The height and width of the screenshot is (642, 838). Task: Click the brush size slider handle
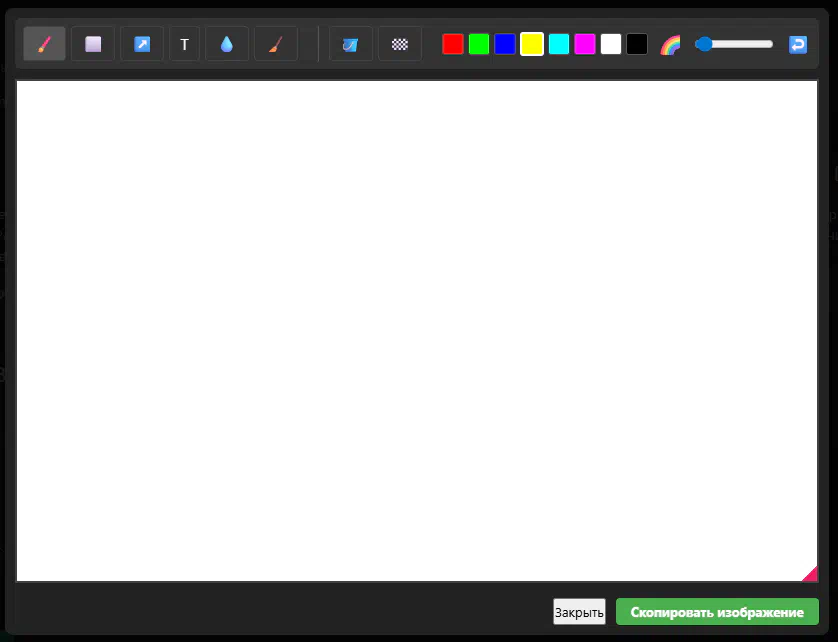tap(705, 44)
